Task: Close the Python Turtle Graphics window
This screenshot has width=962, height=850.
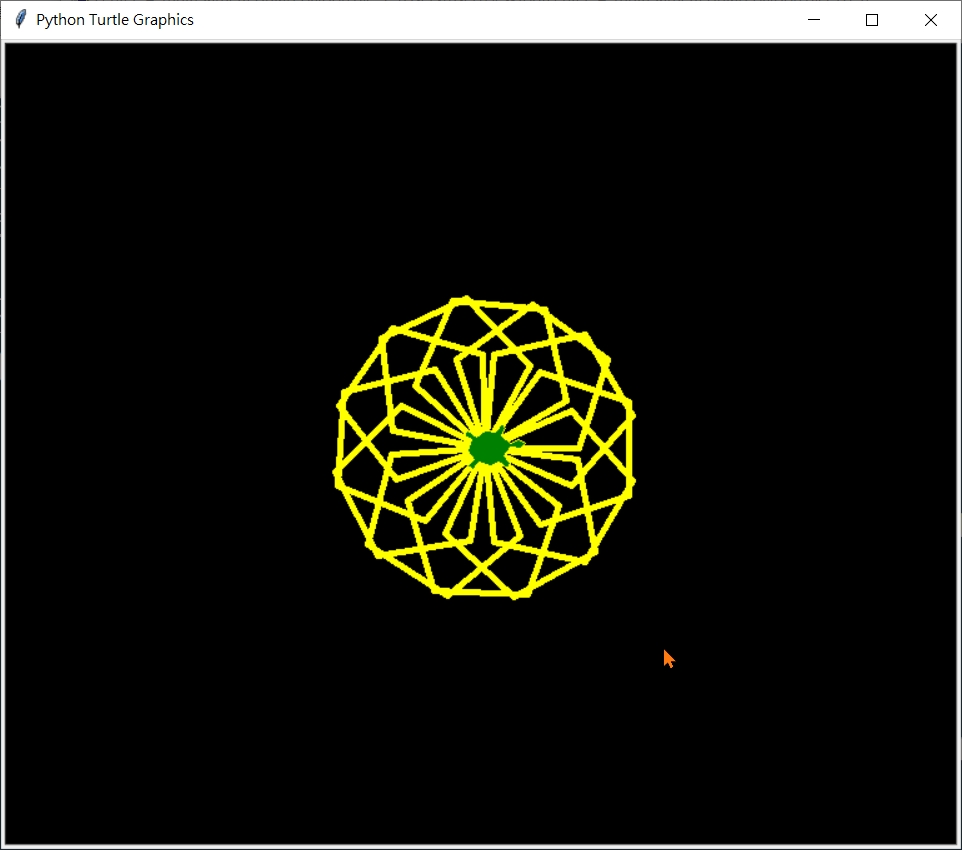Action: point(931,20)
